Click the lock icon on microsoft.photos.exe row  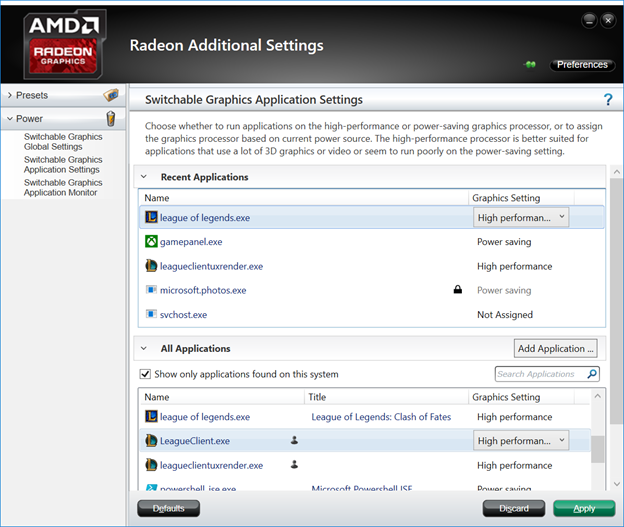pos(458,289)
